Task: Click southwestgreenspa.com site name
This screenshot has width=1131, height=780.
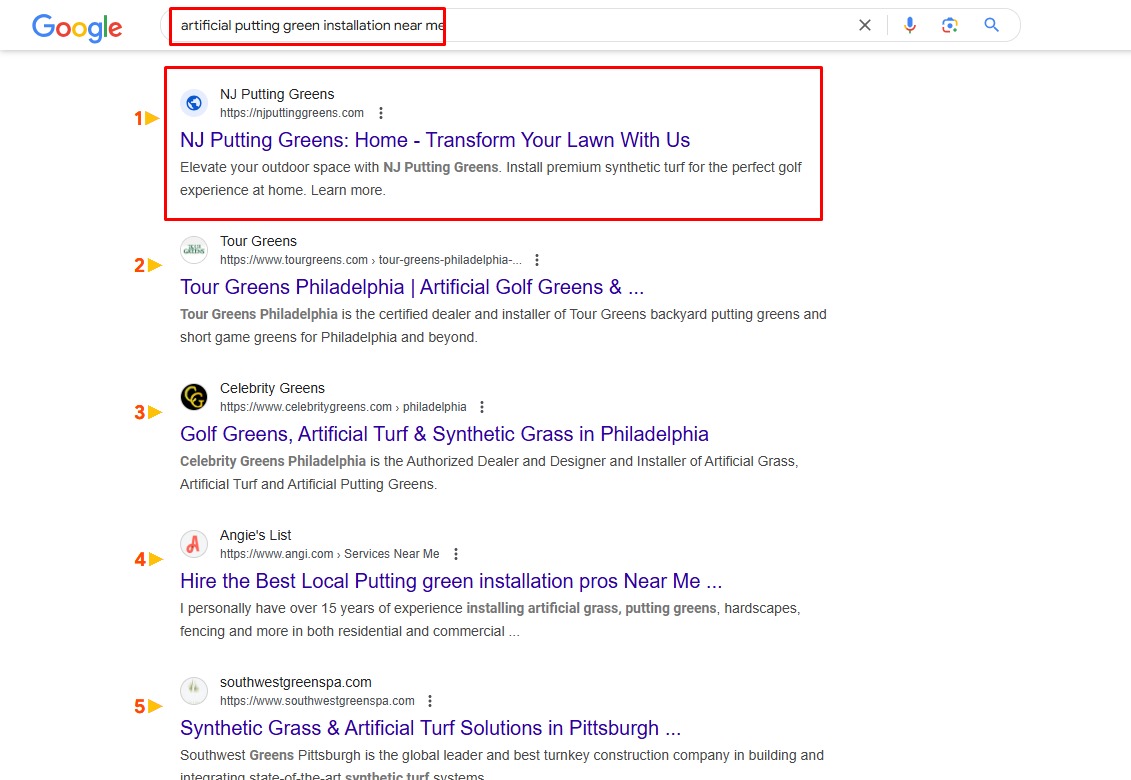Action: (296, 683)
